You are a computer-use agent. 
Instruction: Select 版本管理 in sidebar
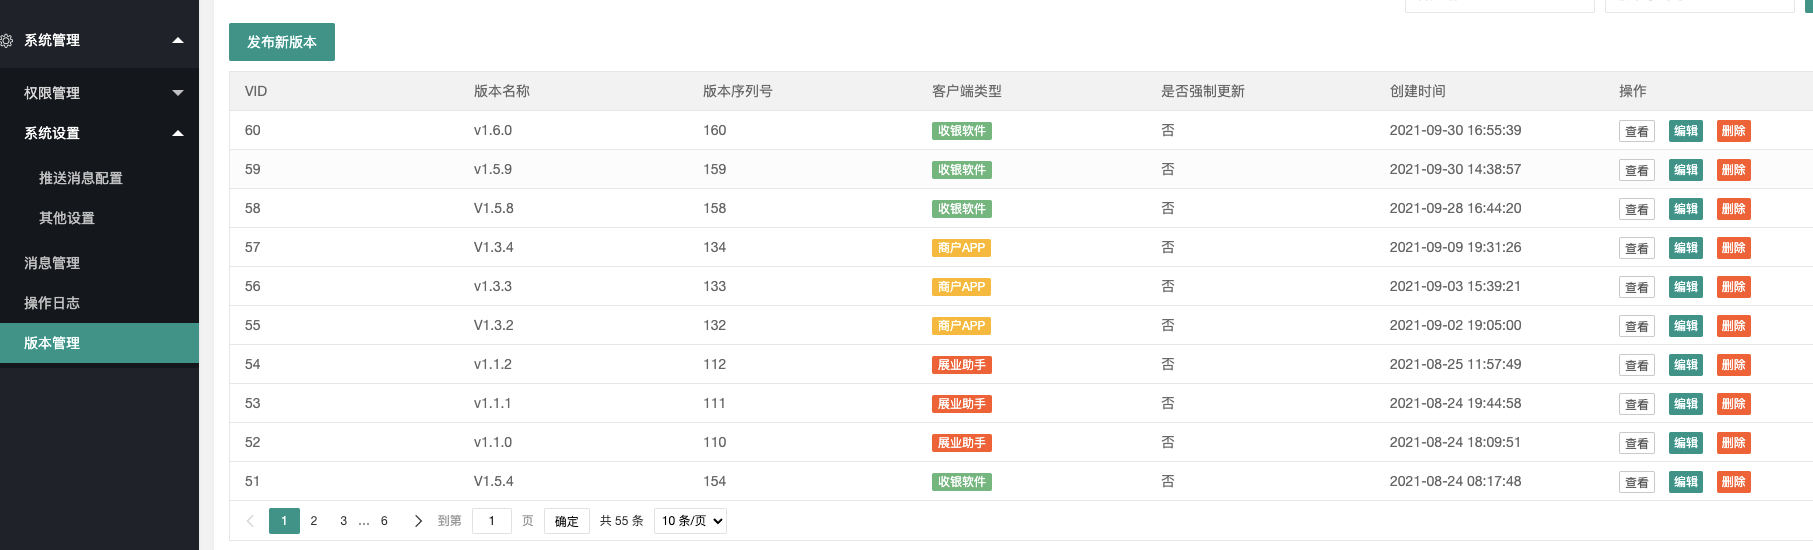pos(99,343)
